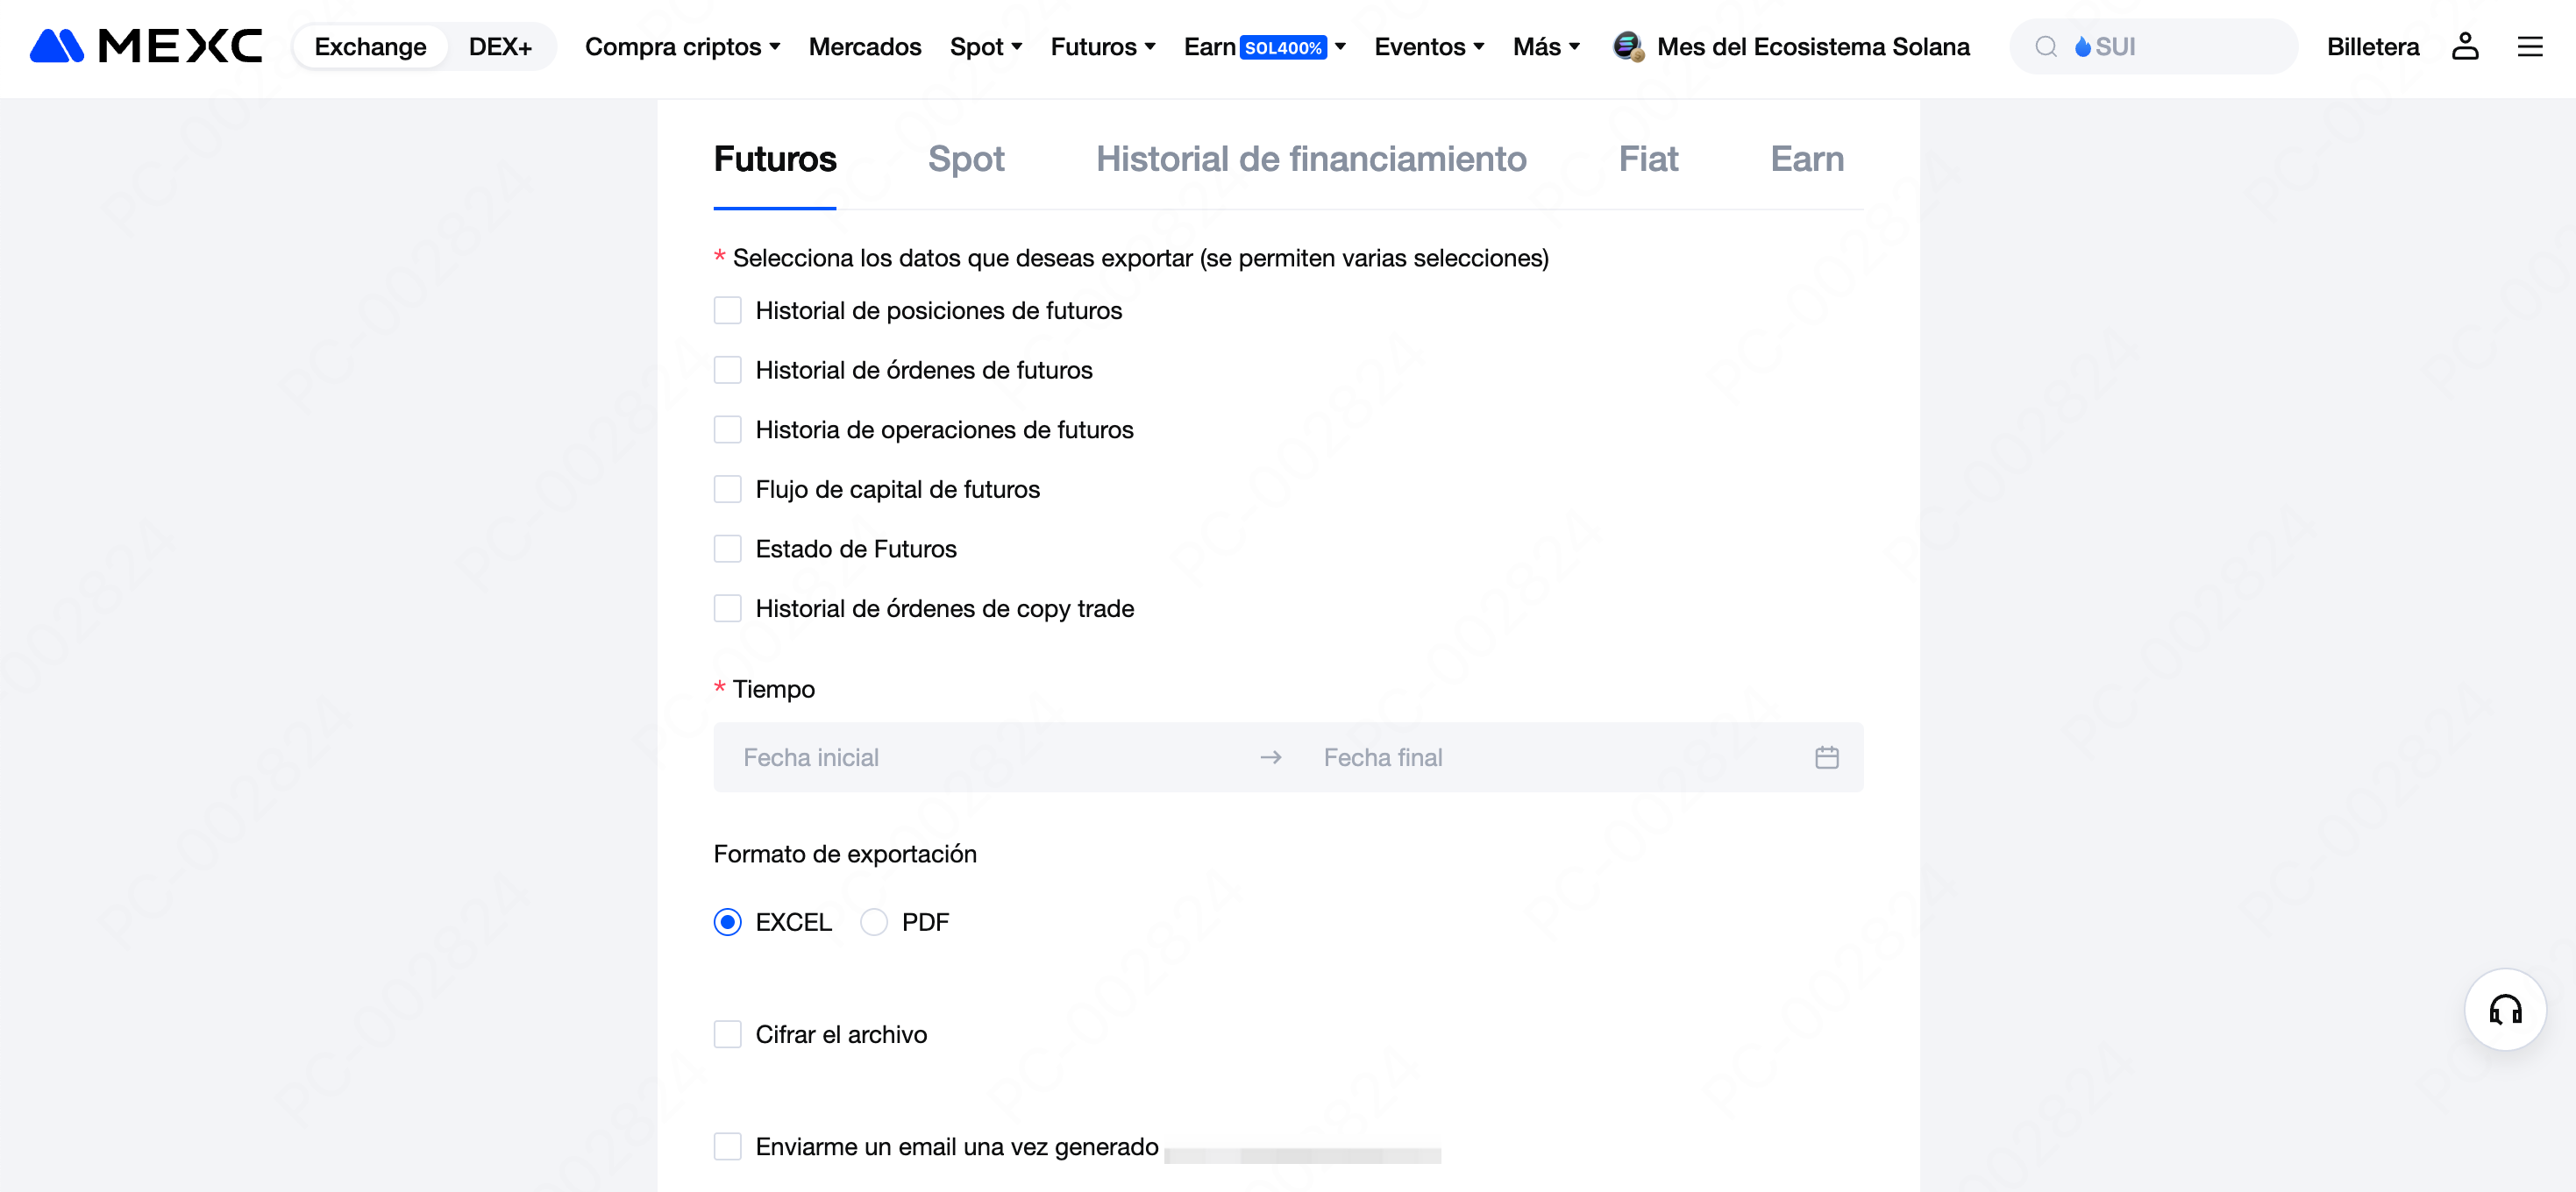The height and width of the screenshot is (1192, 2576).
Task: Click the calendar icon in date field
Action: (1826, 757)
